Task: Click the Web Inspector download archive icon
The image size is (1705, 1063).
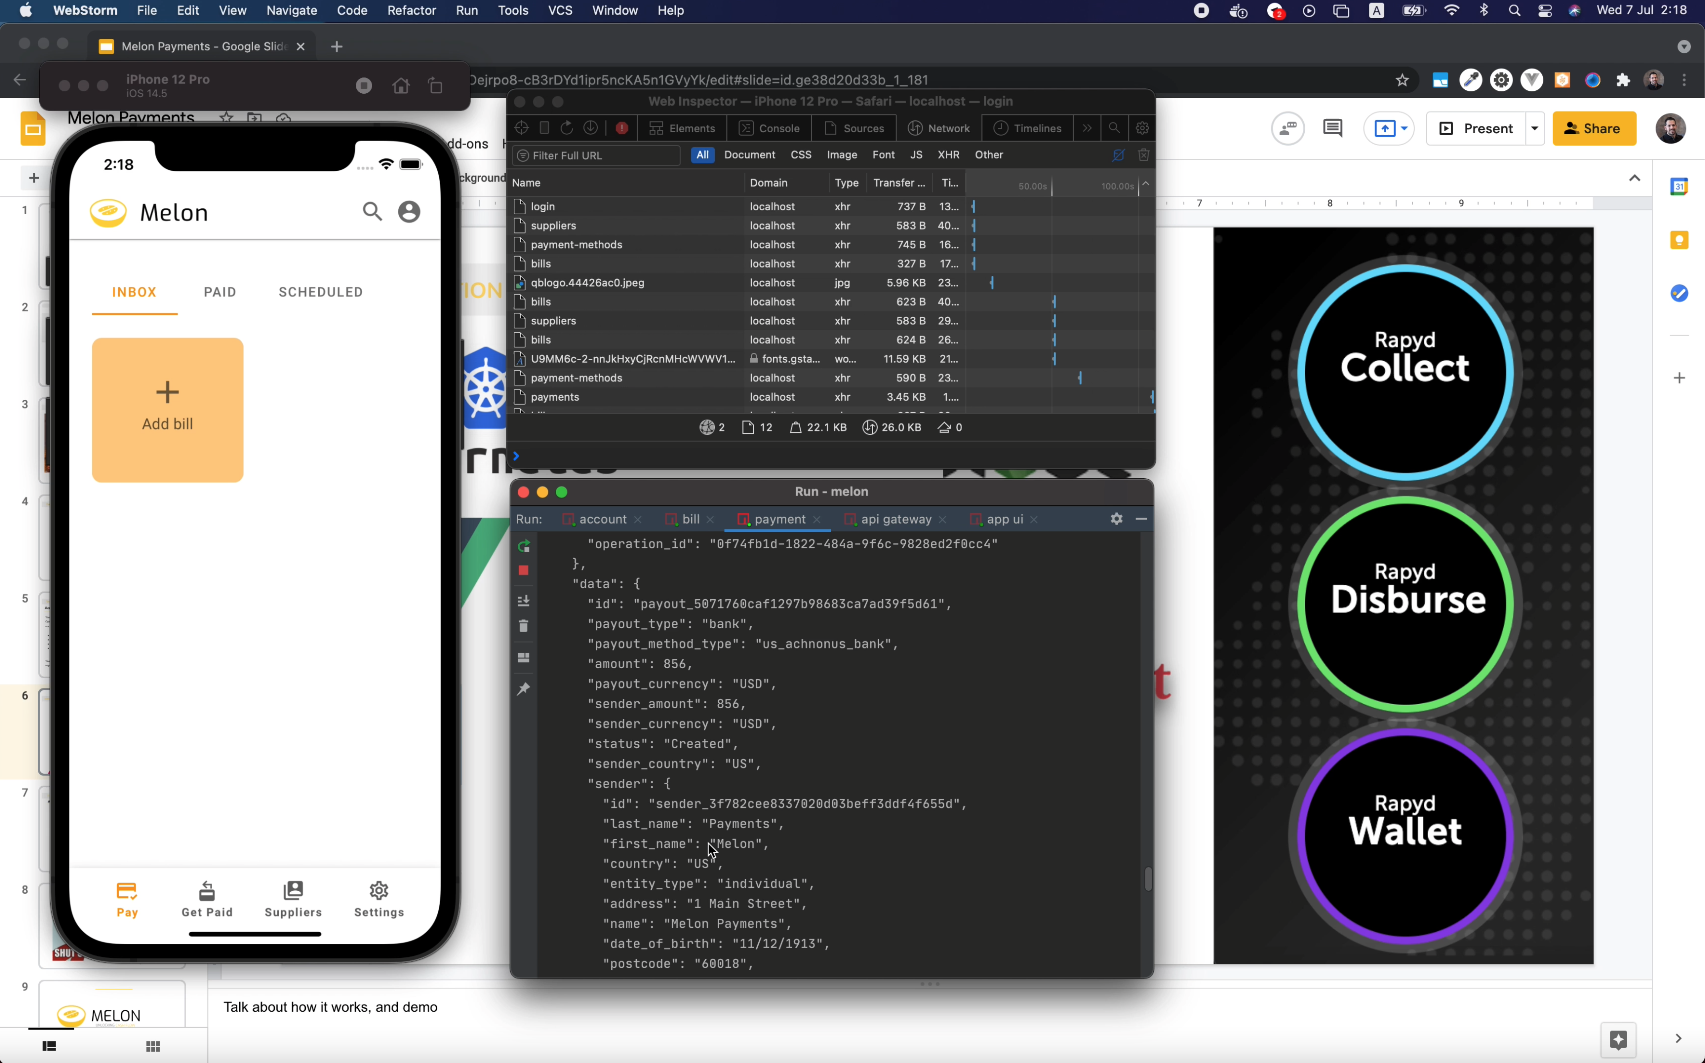Action: tap(591, 128)
